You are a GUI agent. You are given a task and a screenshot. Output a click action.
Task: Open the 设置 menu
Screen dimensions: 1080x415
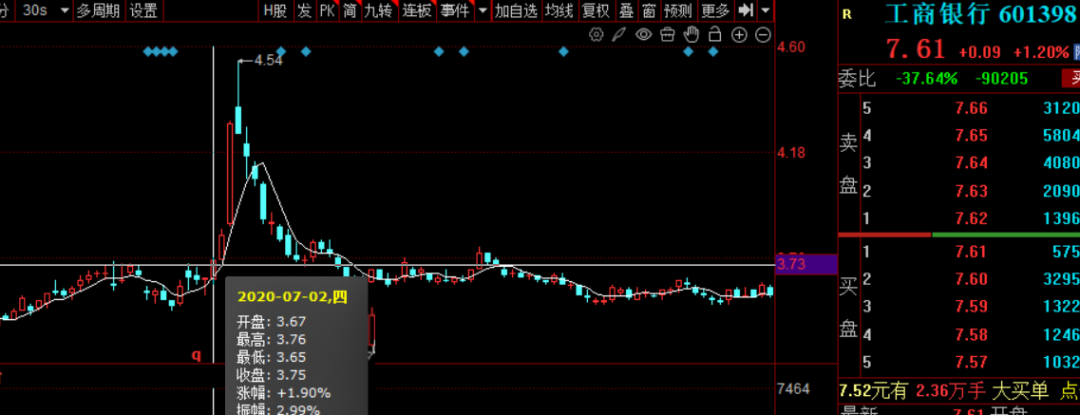[143, 10]
